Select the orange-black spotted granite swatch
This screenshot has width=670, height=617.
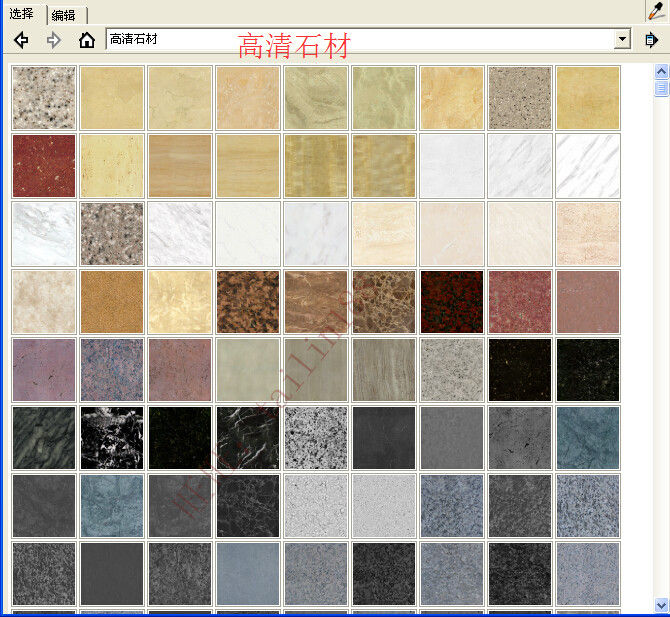coord(248,302)
